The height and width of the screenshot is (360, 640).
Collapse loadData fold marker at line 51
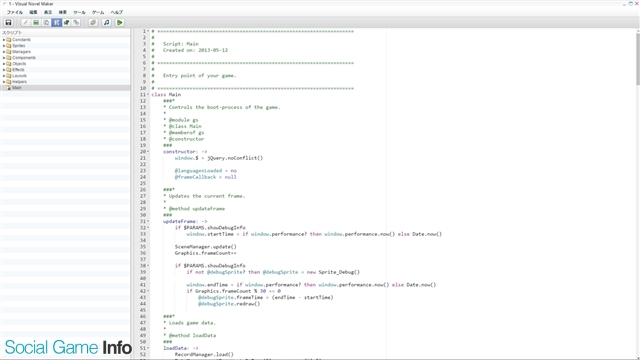[148, 348]
